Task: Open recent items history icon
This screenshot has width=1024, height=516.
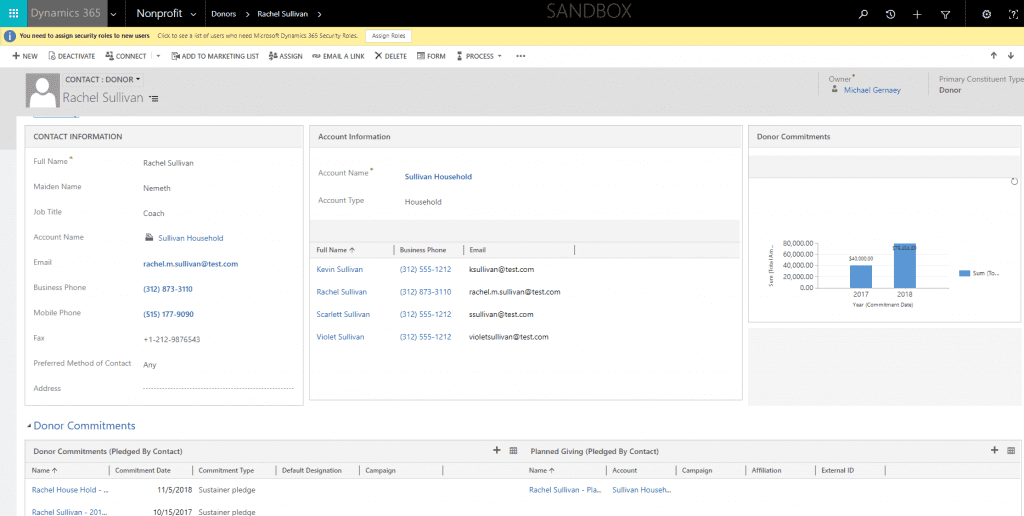Action: [890, 14]
